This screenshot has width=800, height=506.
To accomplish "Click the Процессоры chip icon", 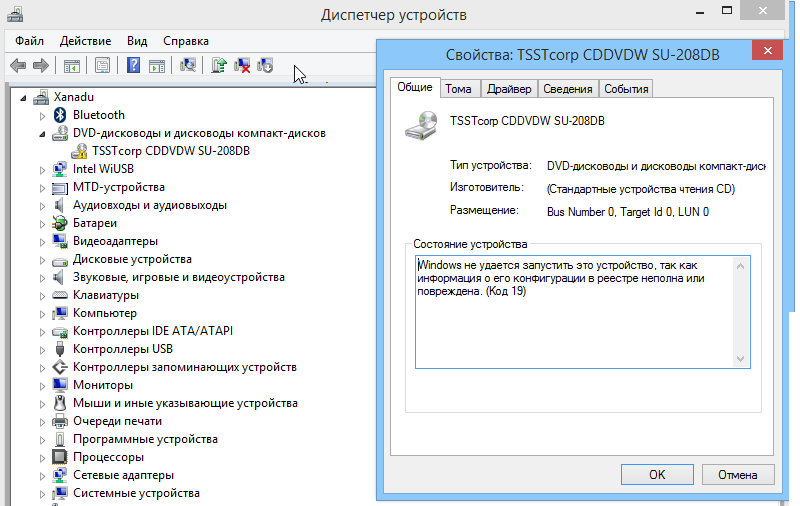I will point(60,457).
